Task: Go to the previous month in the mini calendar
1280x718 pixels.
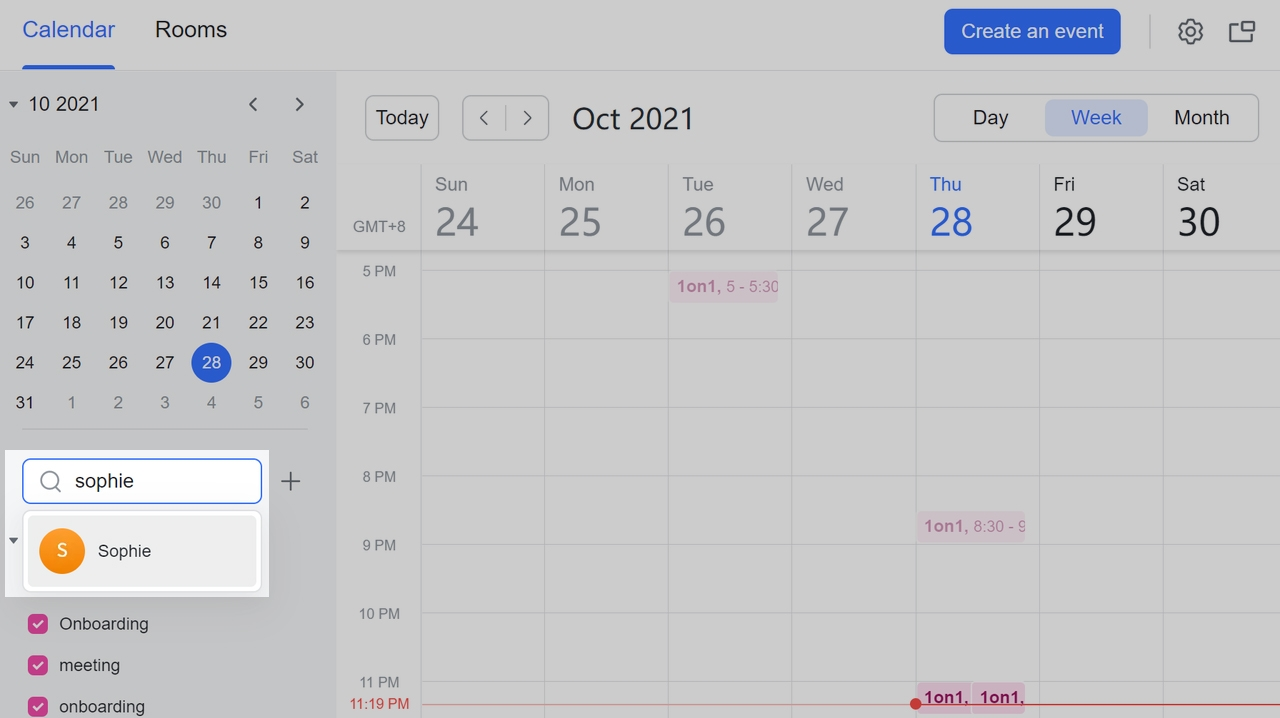Action: coord(254,104)
